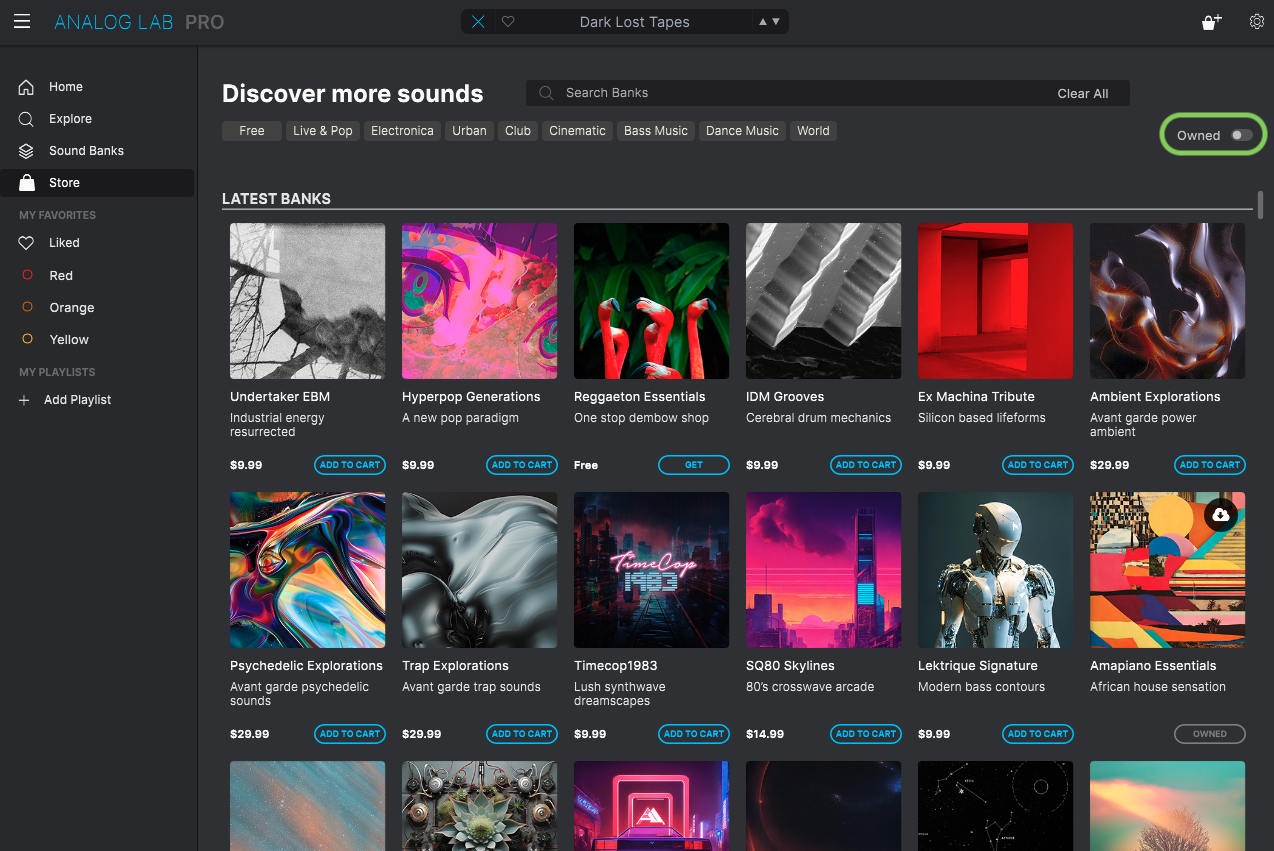Open Hyperpop Generations cover thumbnail
This screenshot has width=1274, height=851.
pyautogui.click(x=480, y=301)
